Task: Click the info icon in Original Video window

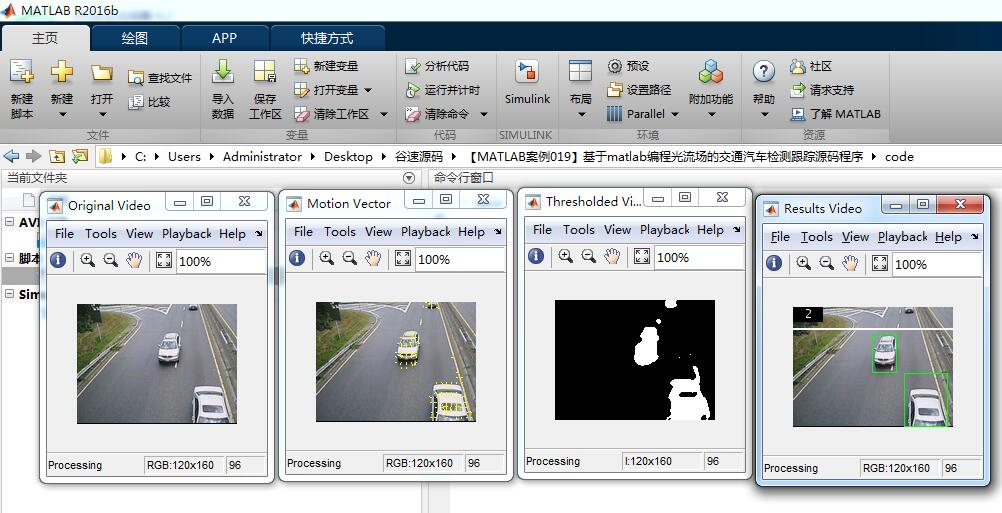Action: 58,261
